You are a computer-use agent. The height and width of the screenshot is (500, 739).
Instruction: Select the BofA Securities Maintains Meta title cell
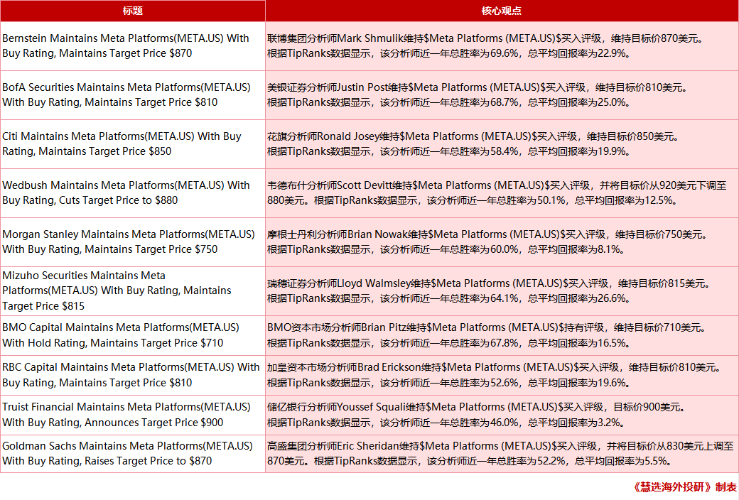tap(133, 95)
